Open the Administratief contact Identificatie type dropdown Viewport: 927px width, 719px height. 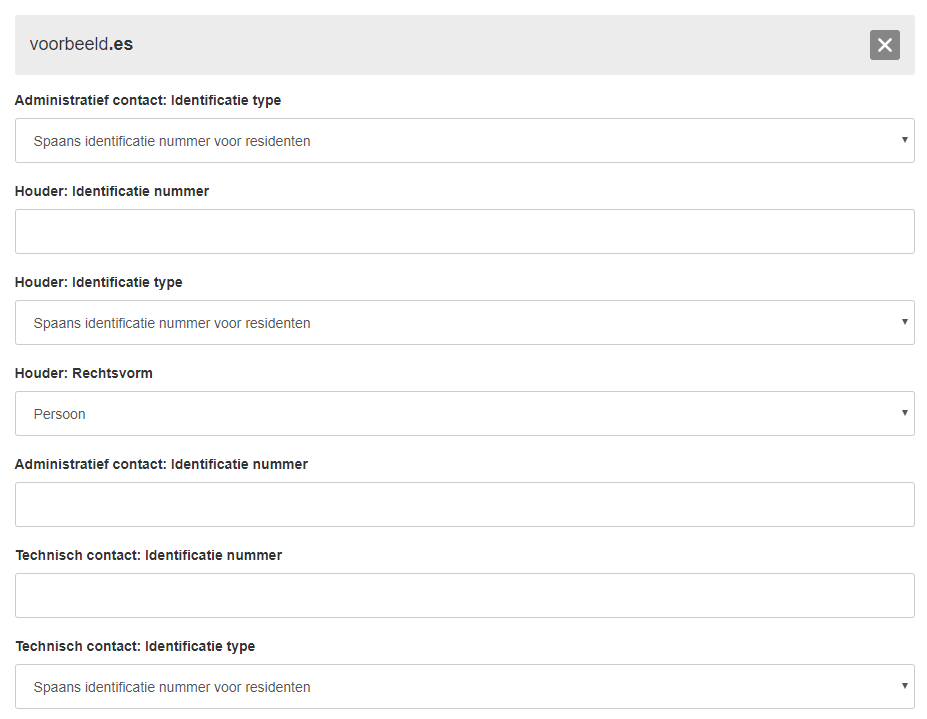pos(464,141)
